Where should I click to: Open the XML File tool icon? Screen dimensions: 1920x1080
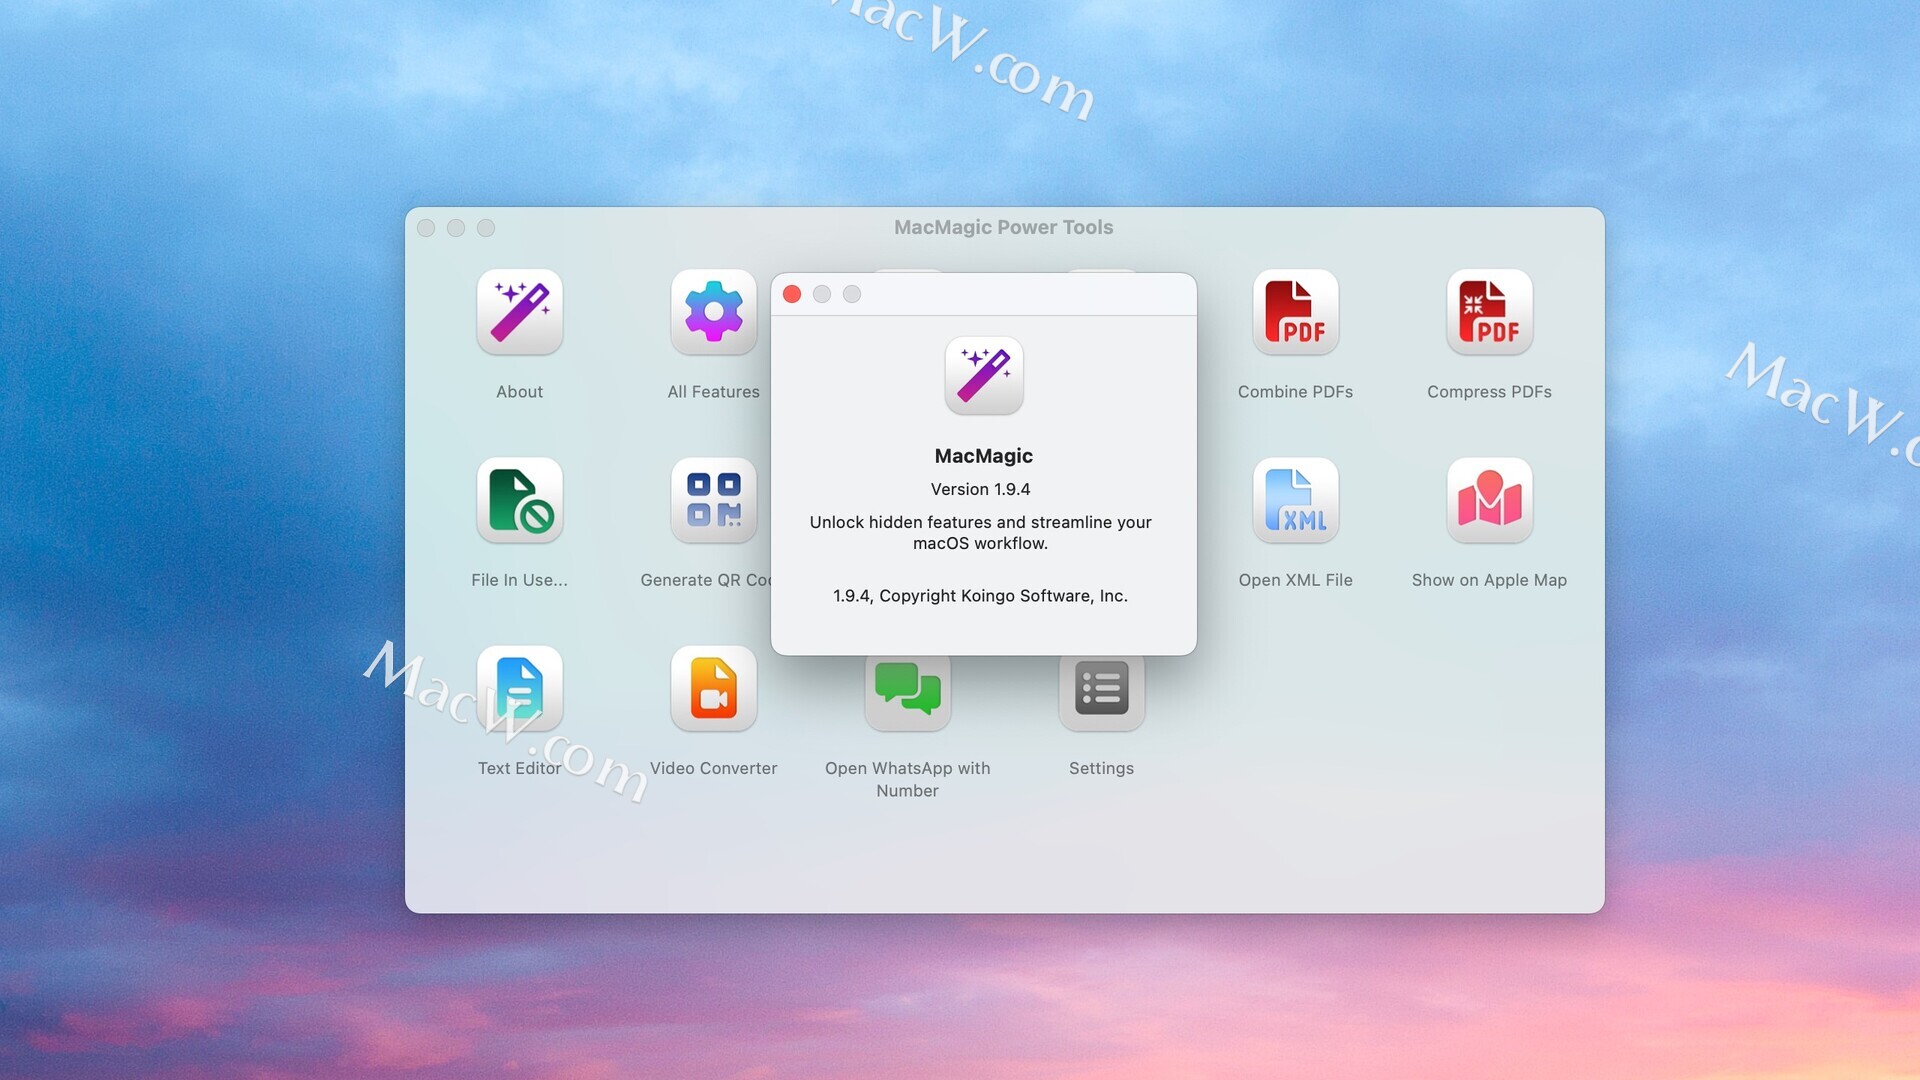(x=1295, y=500)
